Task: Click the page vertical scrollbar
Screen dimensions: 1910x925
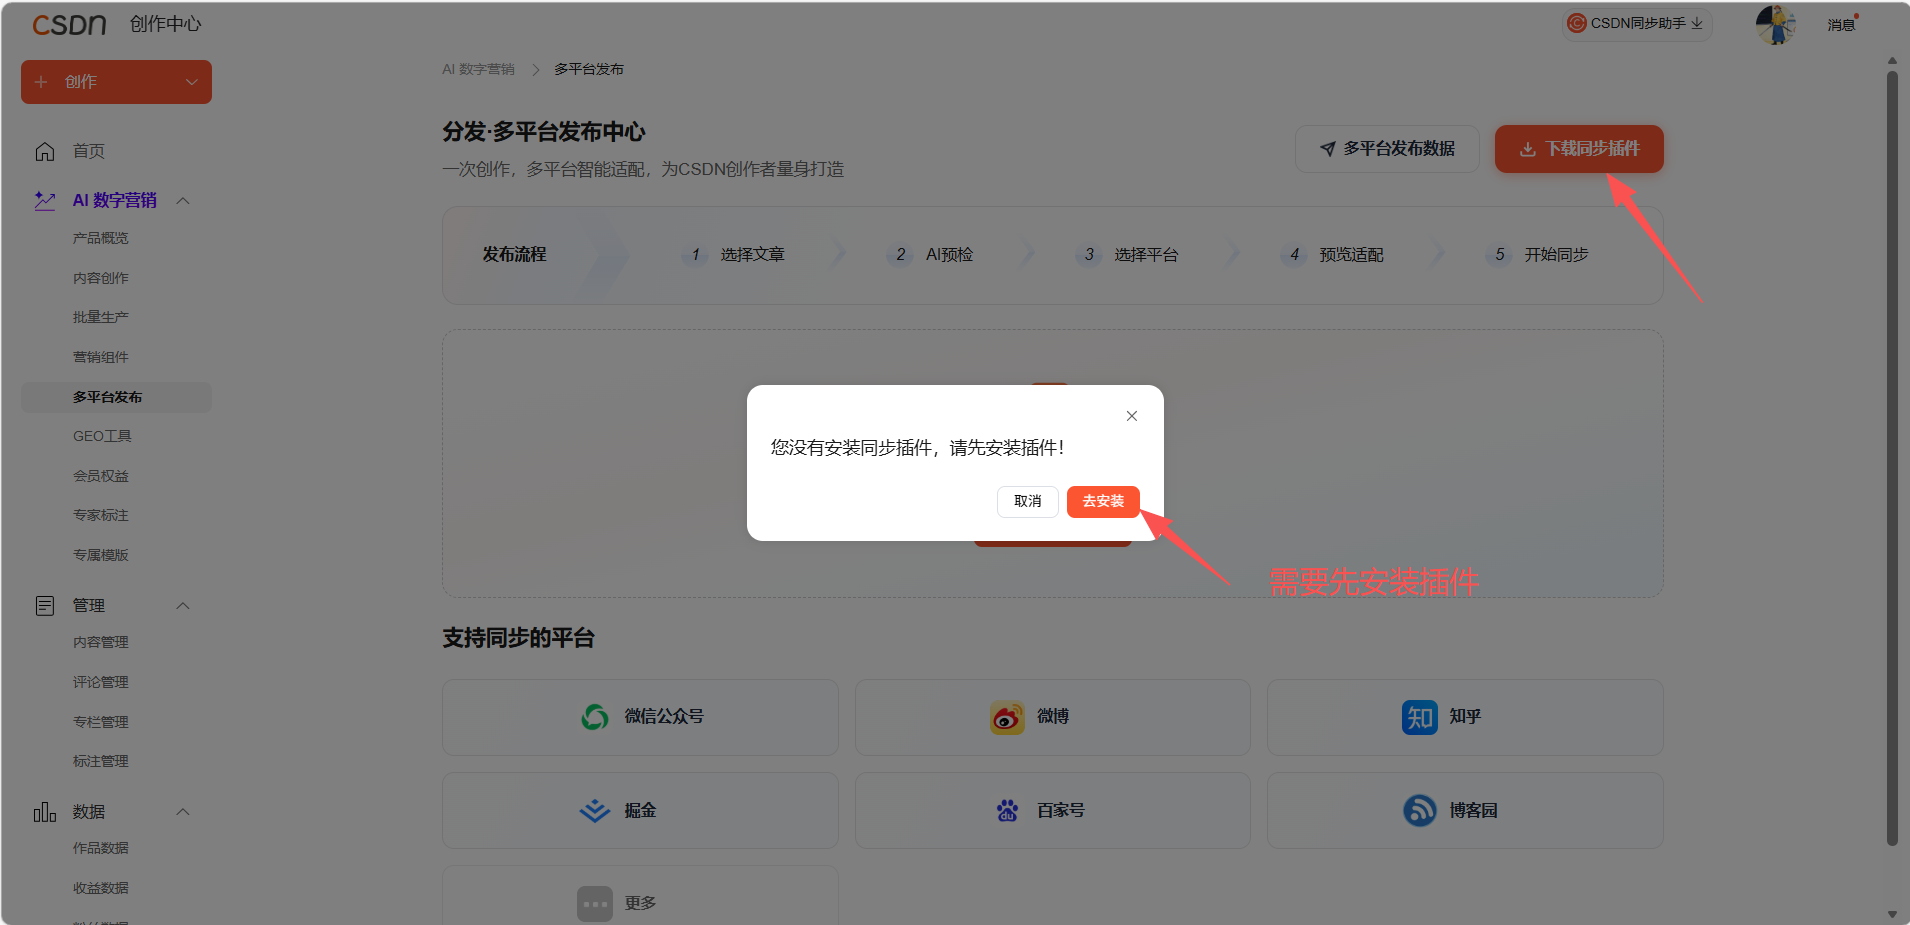Action: click(1891, 458)
